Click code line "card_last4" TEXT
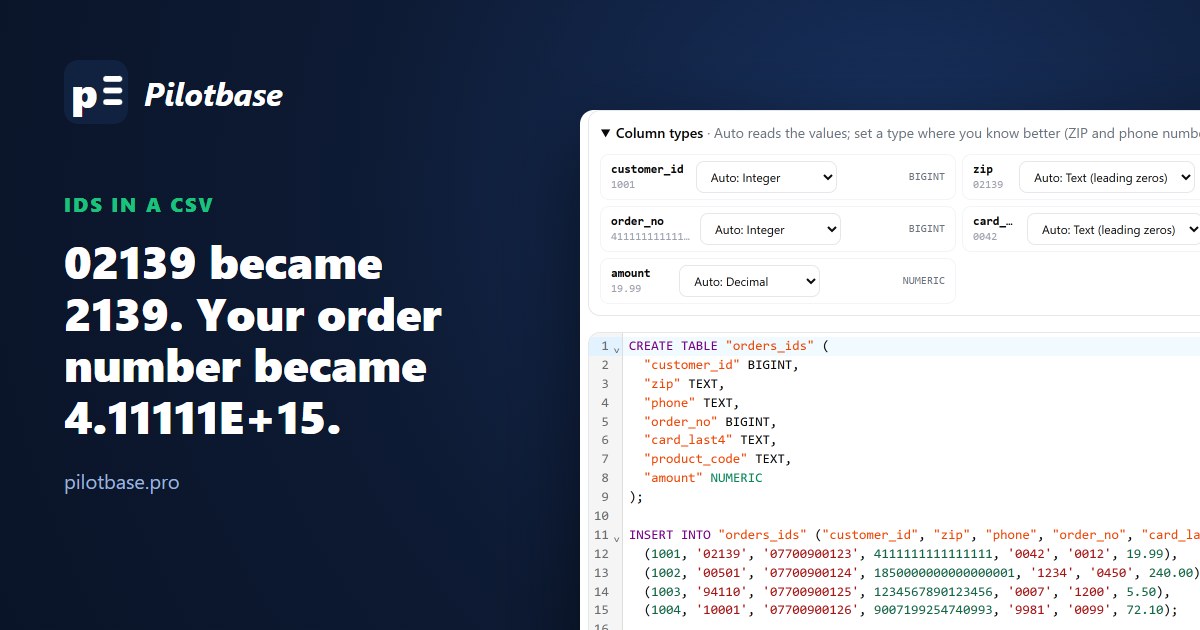This screenshot has height=630, width=1200. pos(710,440)
